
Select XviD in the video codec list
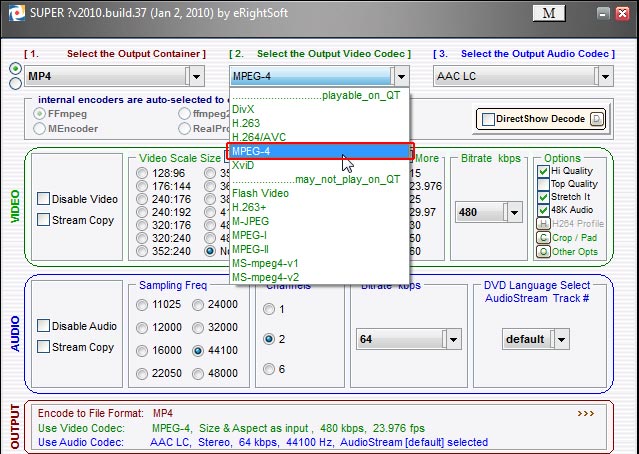pyautogui.click(x=244, y=164)
